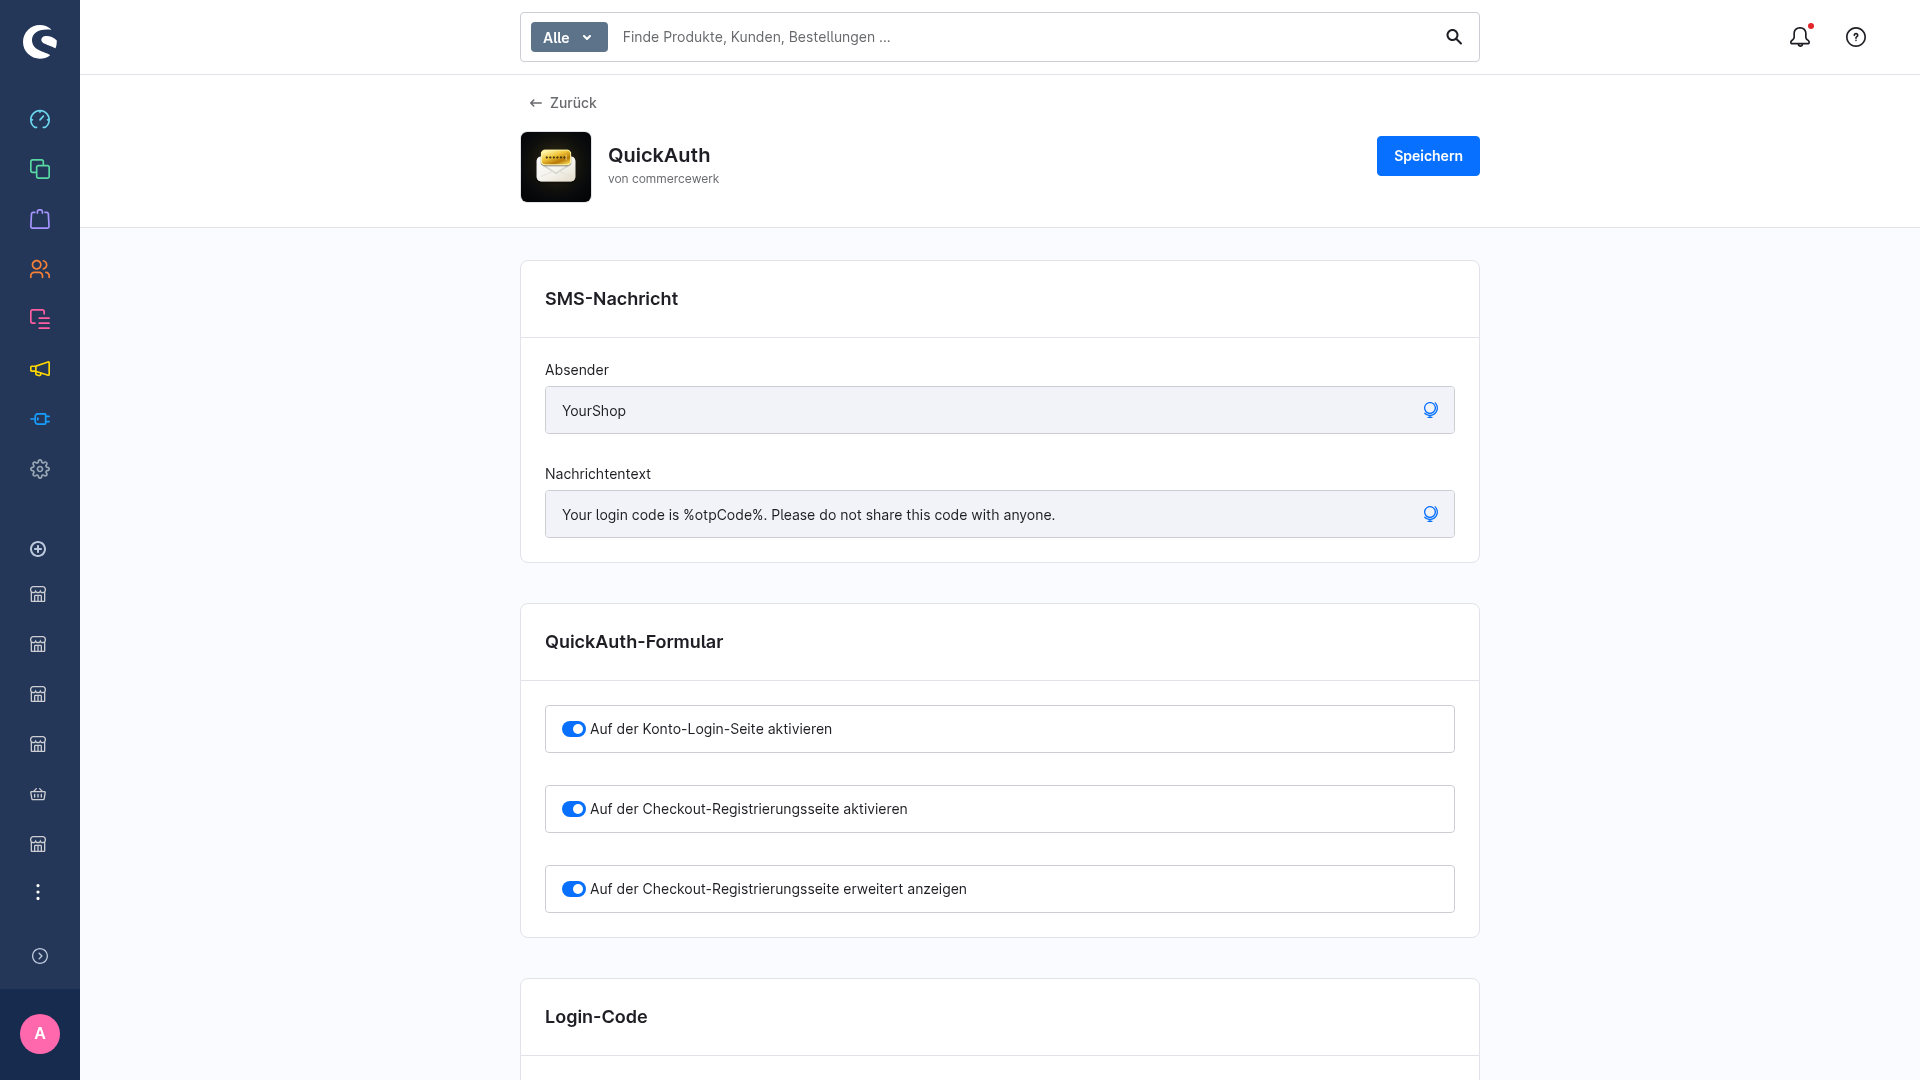Open the Catalogues section icon
This screenshot has height=1080, width=1920.
click(x=40, y=169)
